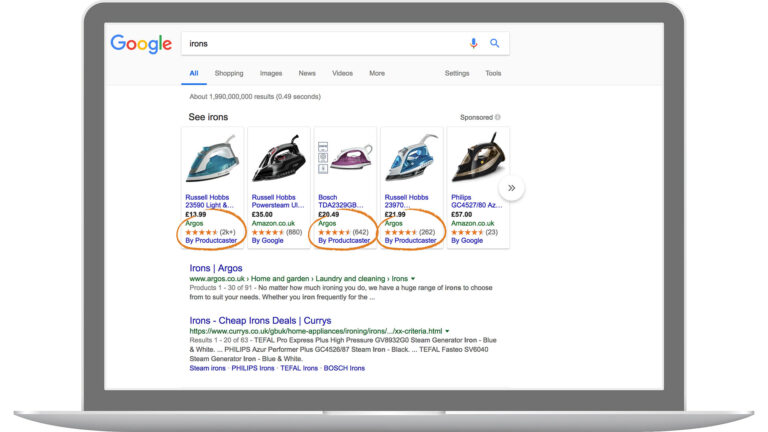
Task: Open Irons - Cheap Irons Deals | Currys result
Action: tap(260, 320)
